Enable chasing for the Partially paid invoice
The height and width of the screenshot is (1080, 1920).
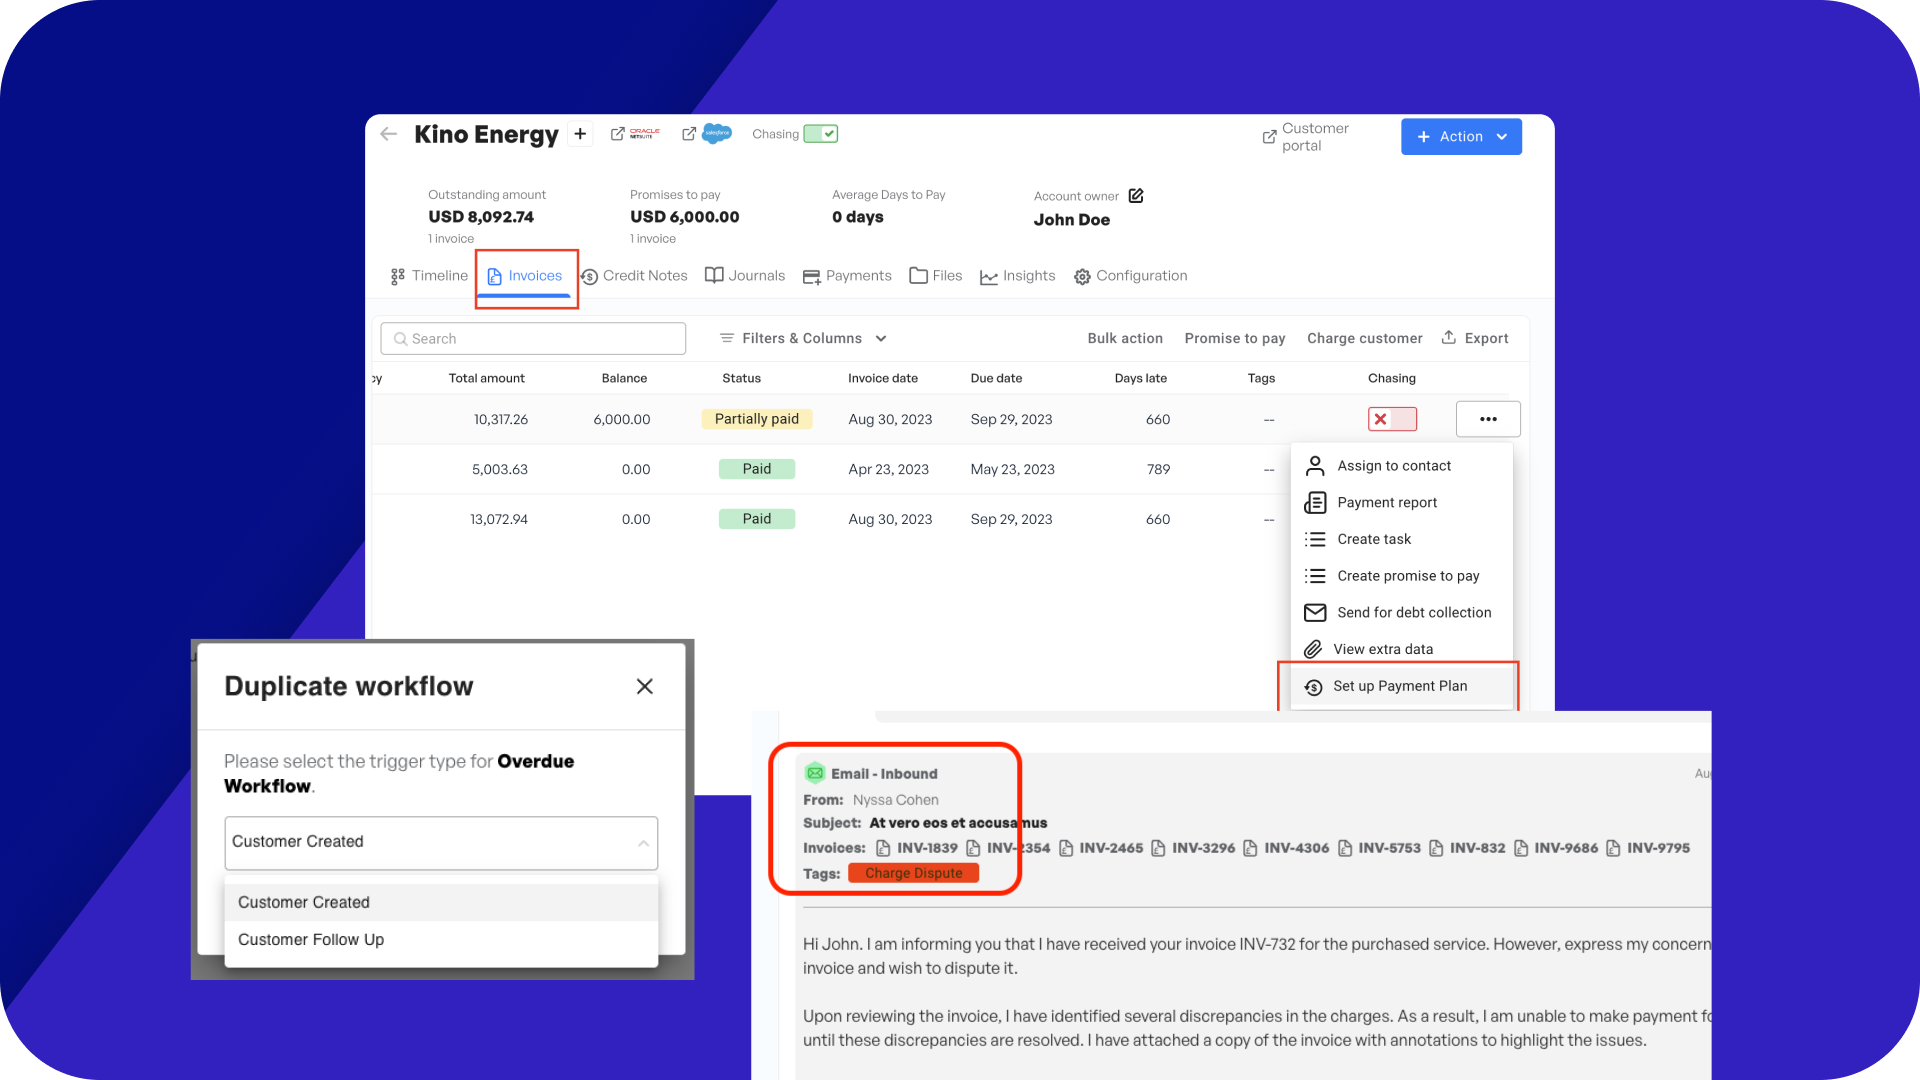pos(1392,419)
